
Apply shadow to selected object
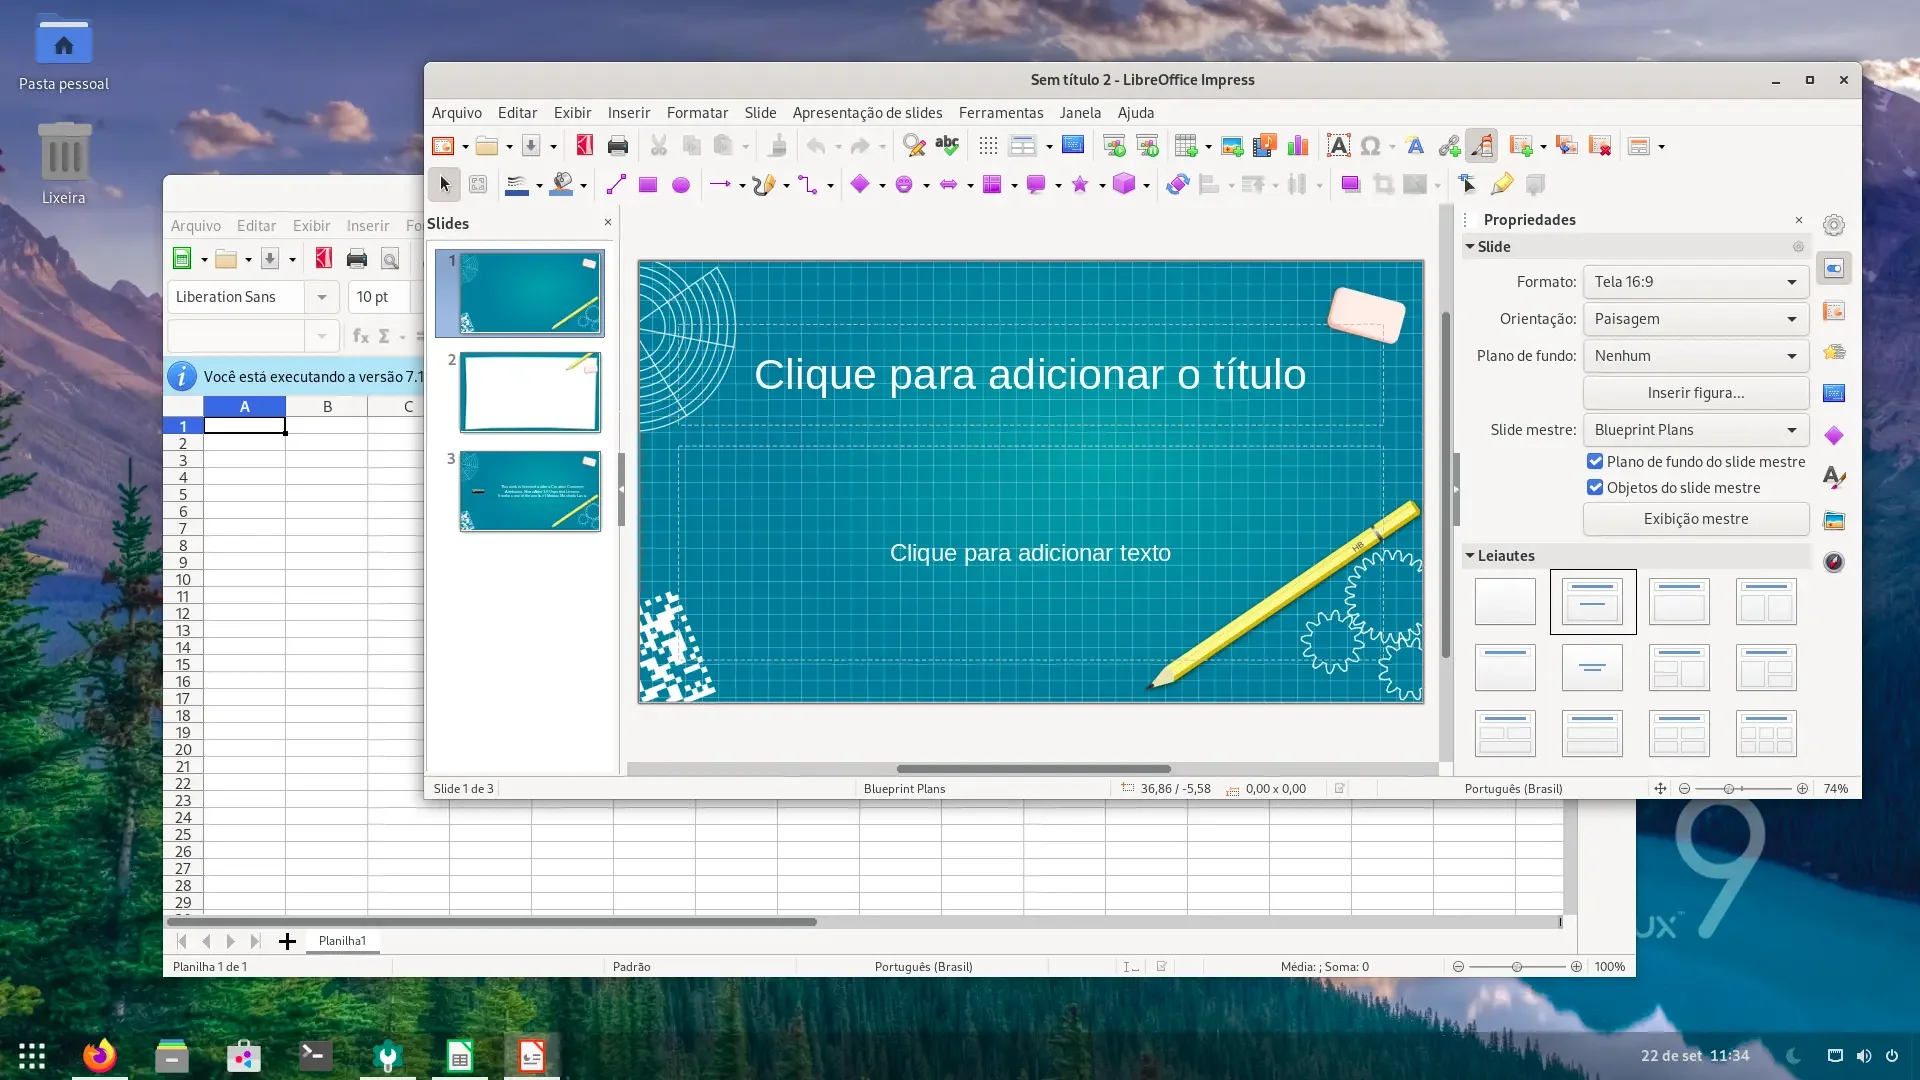click(x=1350, y=184)
